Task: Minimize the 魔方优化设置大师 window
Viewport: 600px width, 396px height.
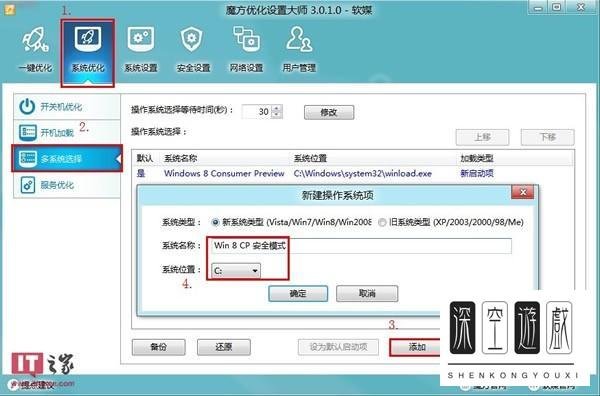Action: (538, 7)
